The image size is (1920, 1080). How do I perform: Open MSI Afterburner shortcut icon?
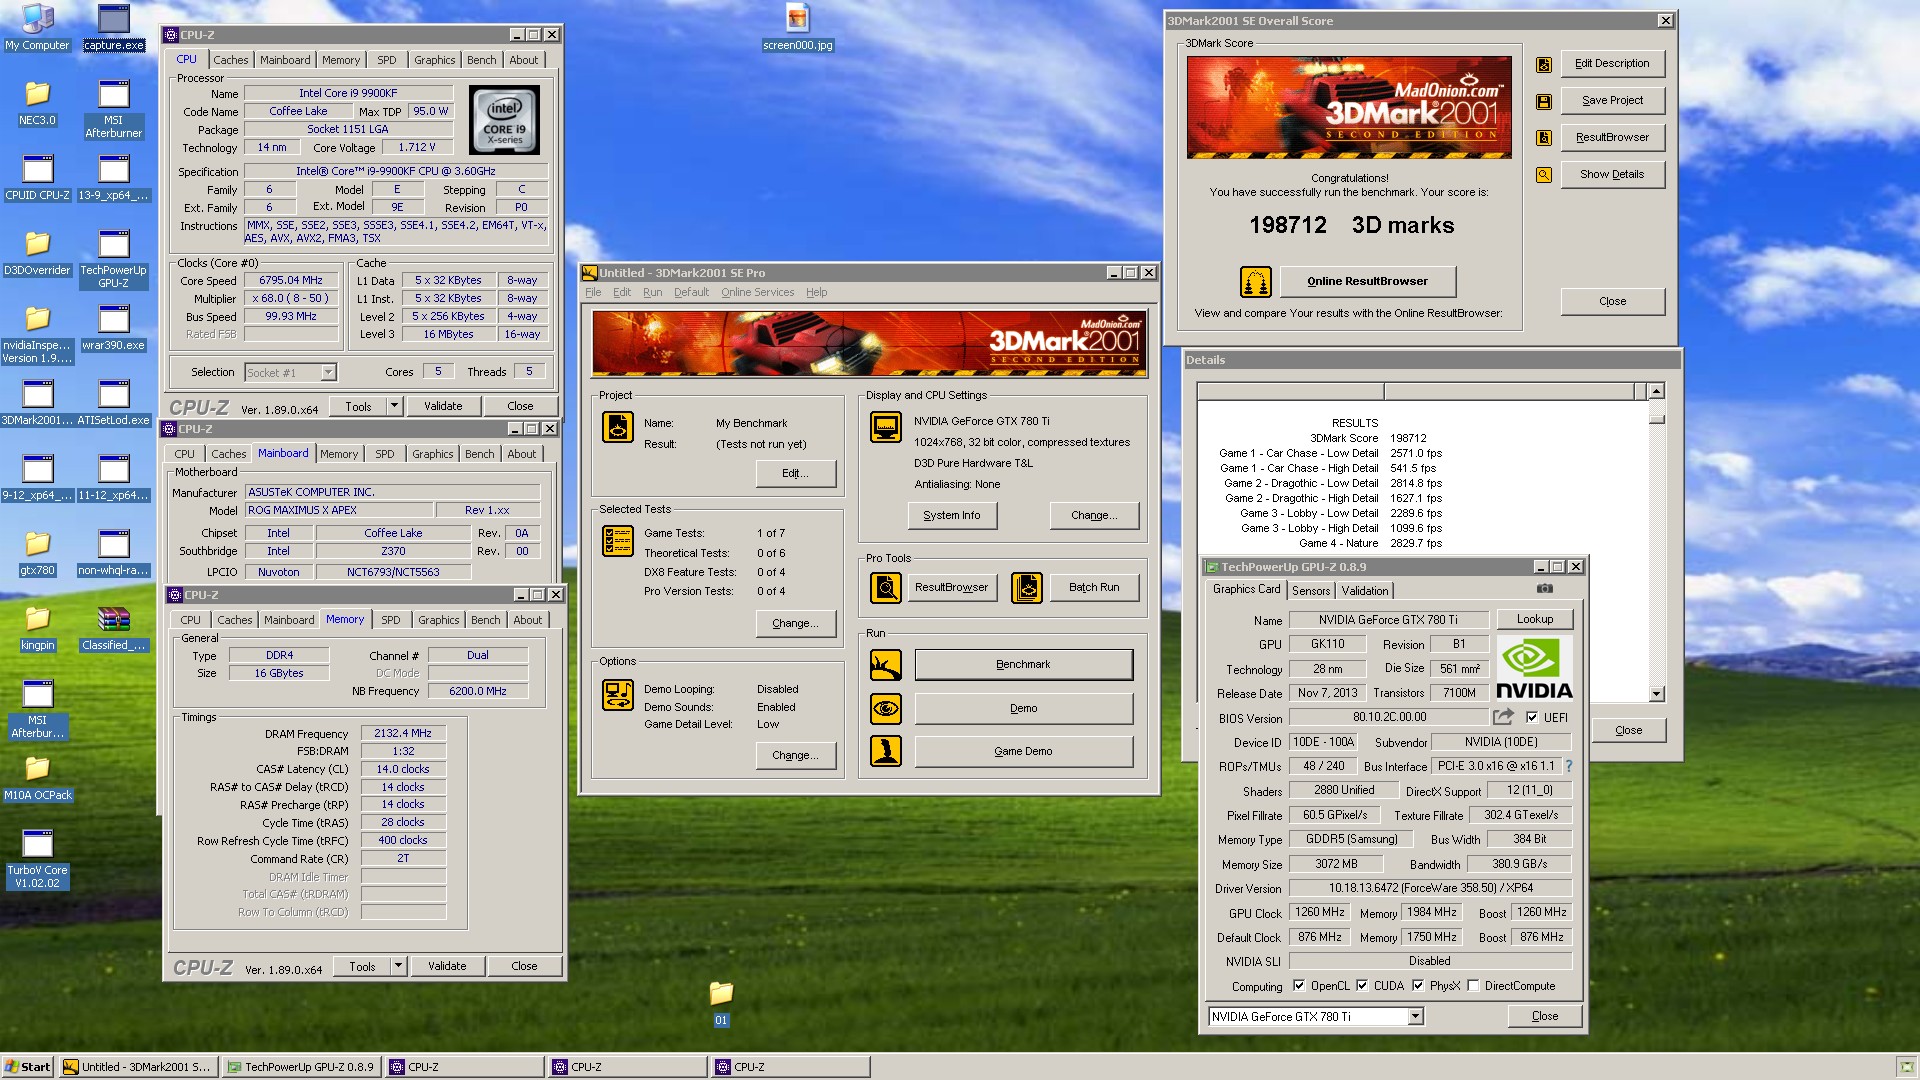click(113, 108)
